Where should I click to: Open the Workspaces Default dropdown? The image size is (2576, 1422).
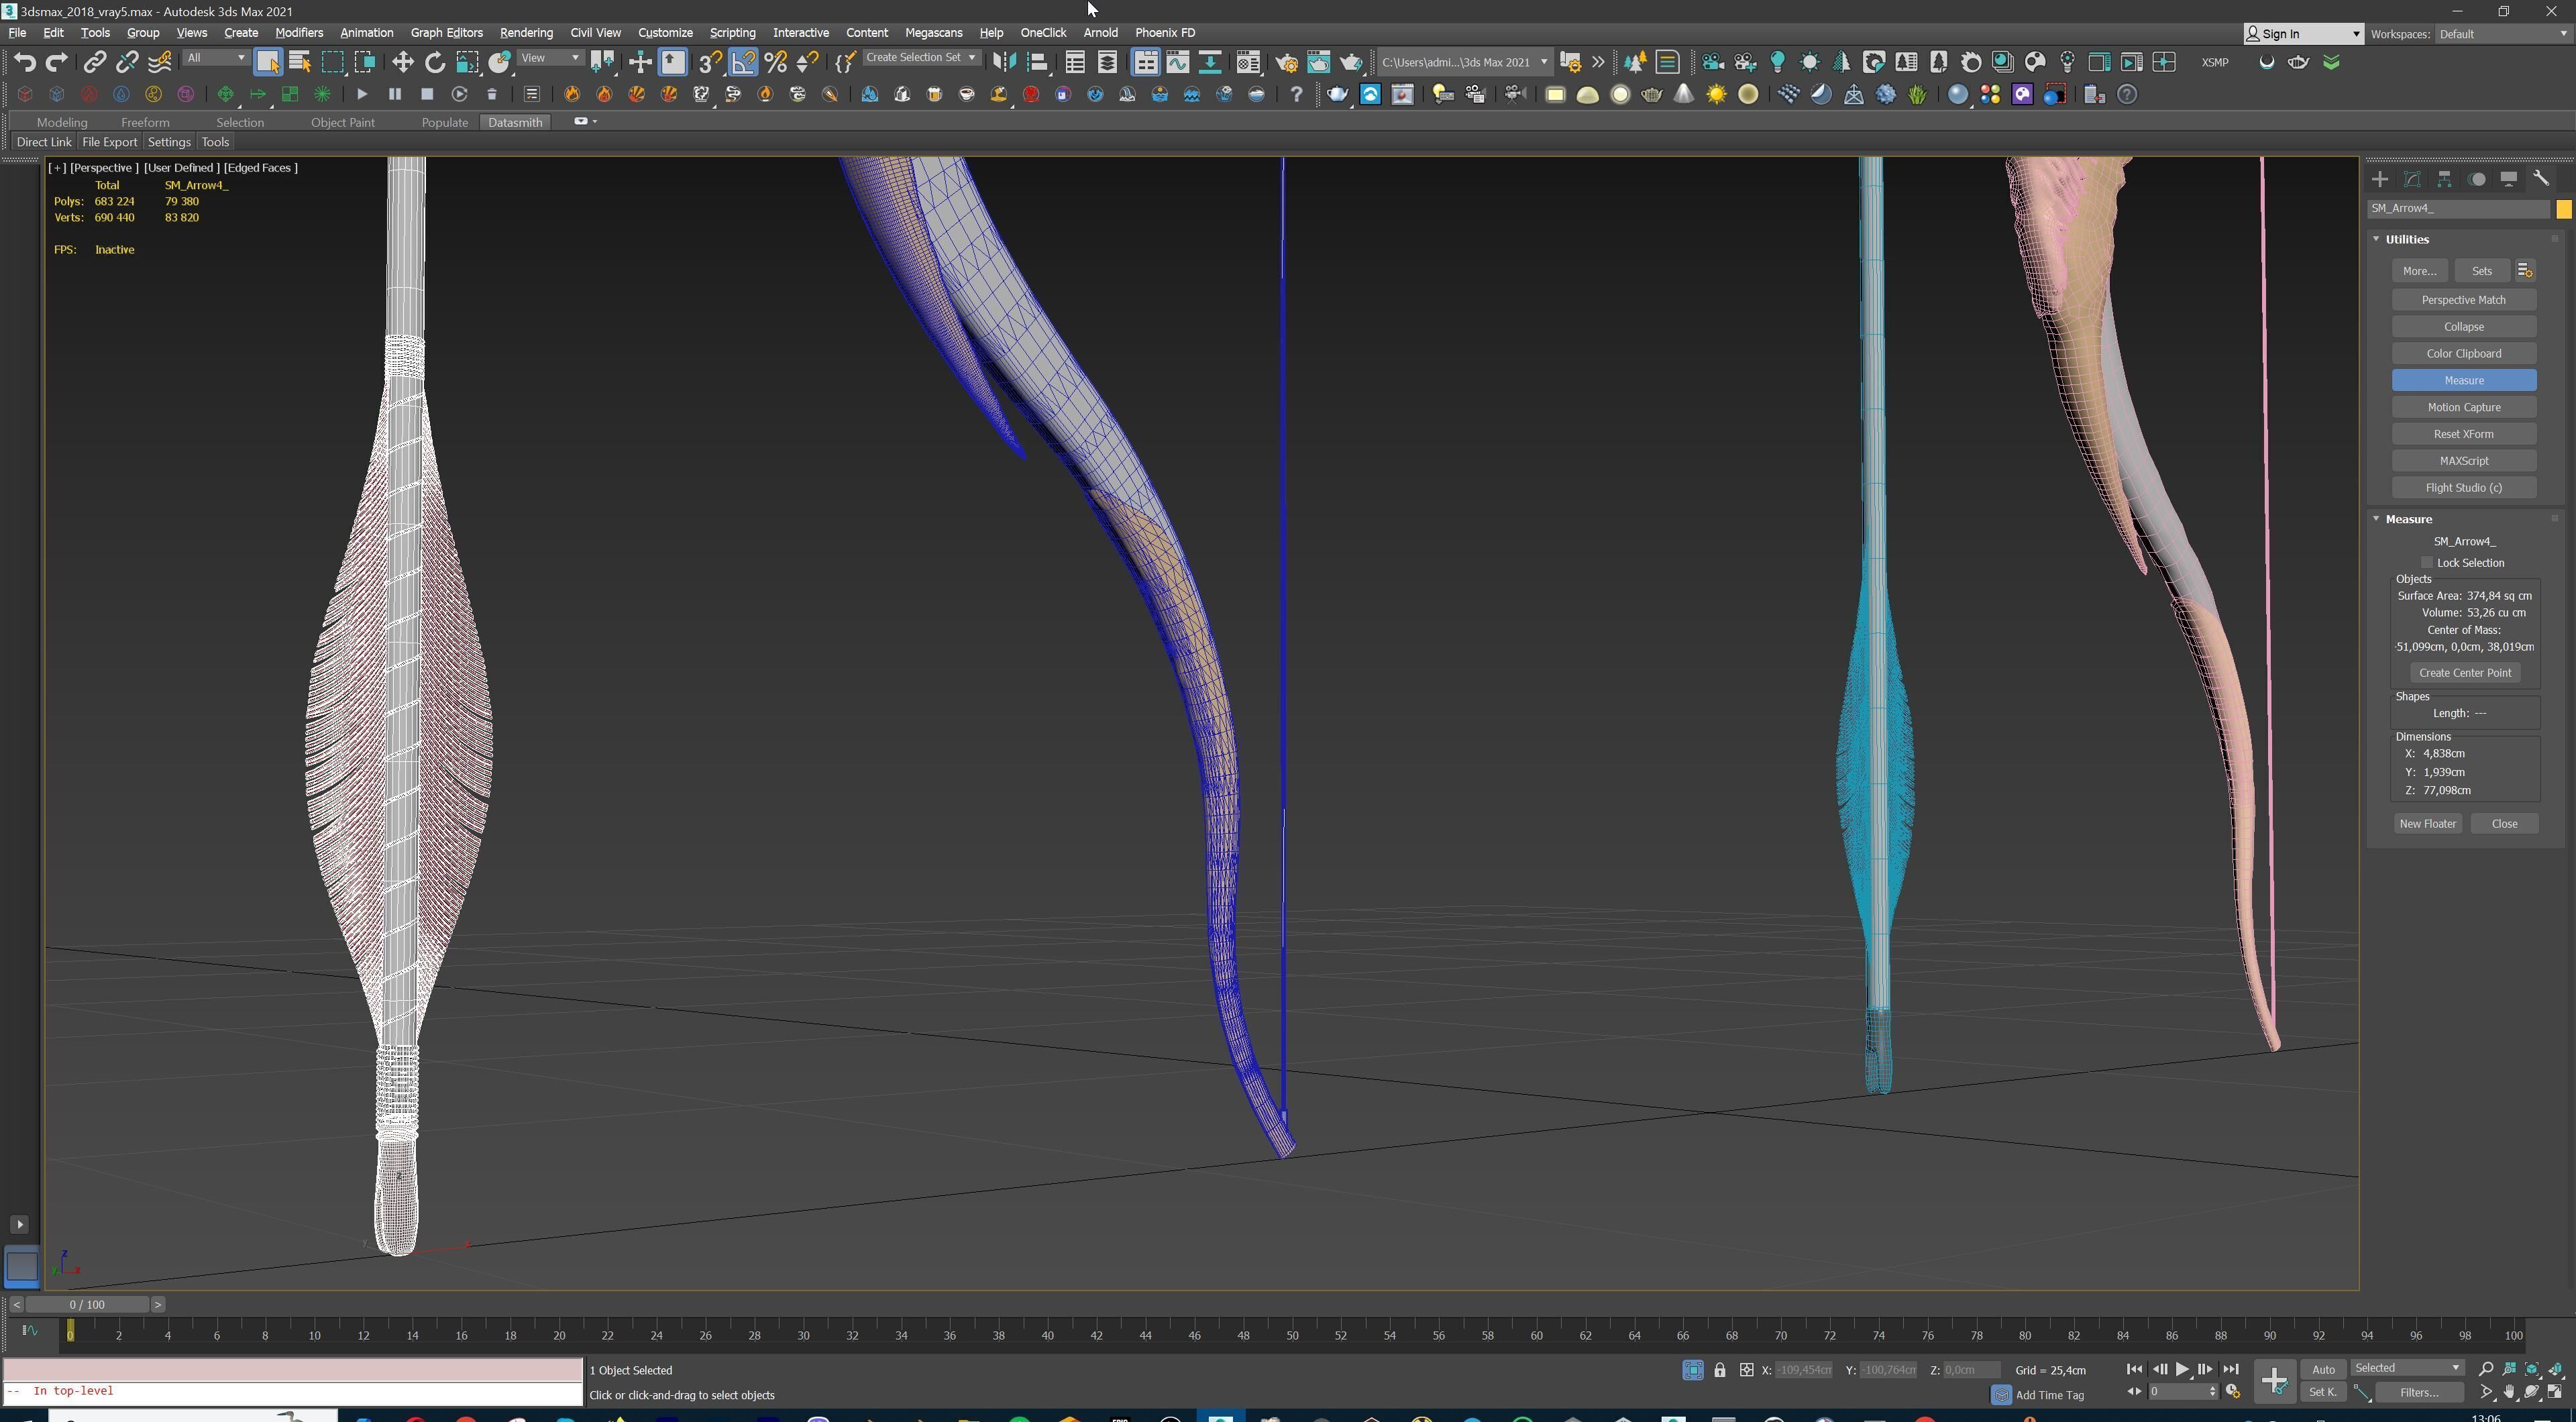point(2500,34)
